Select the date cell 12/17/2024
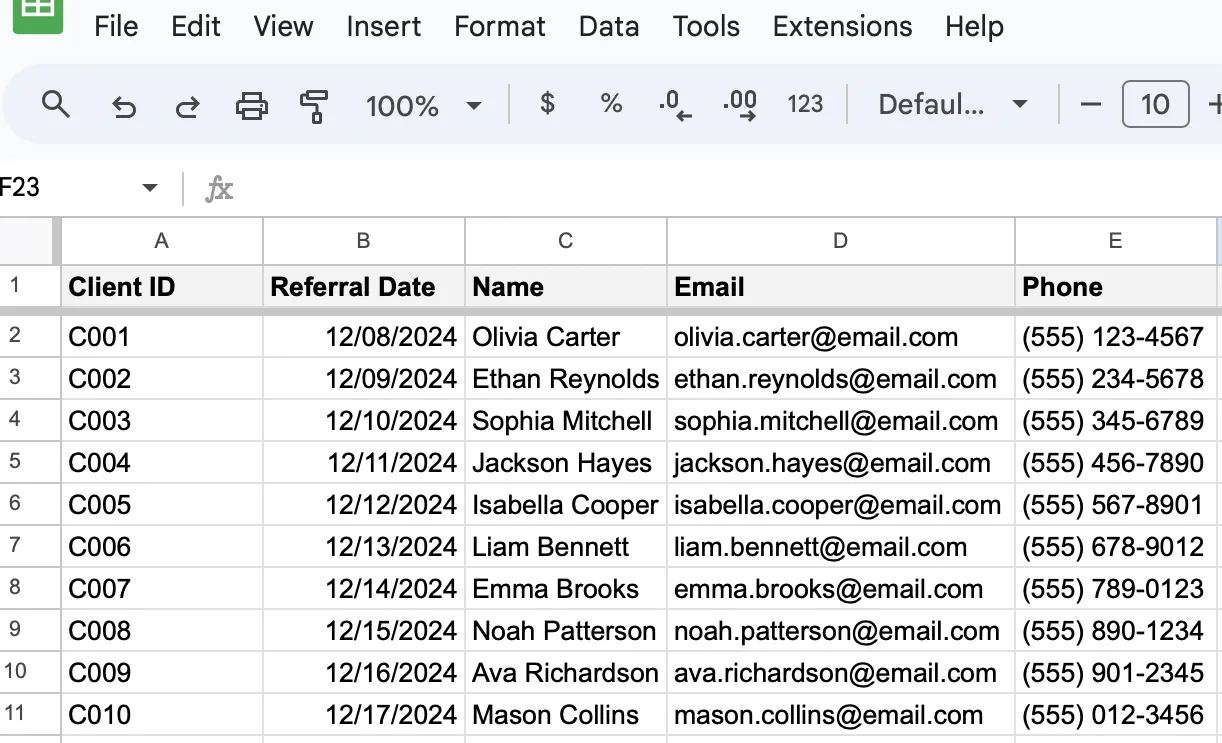1222x743 pixels. pyautogui.click(x=364, y=715)
